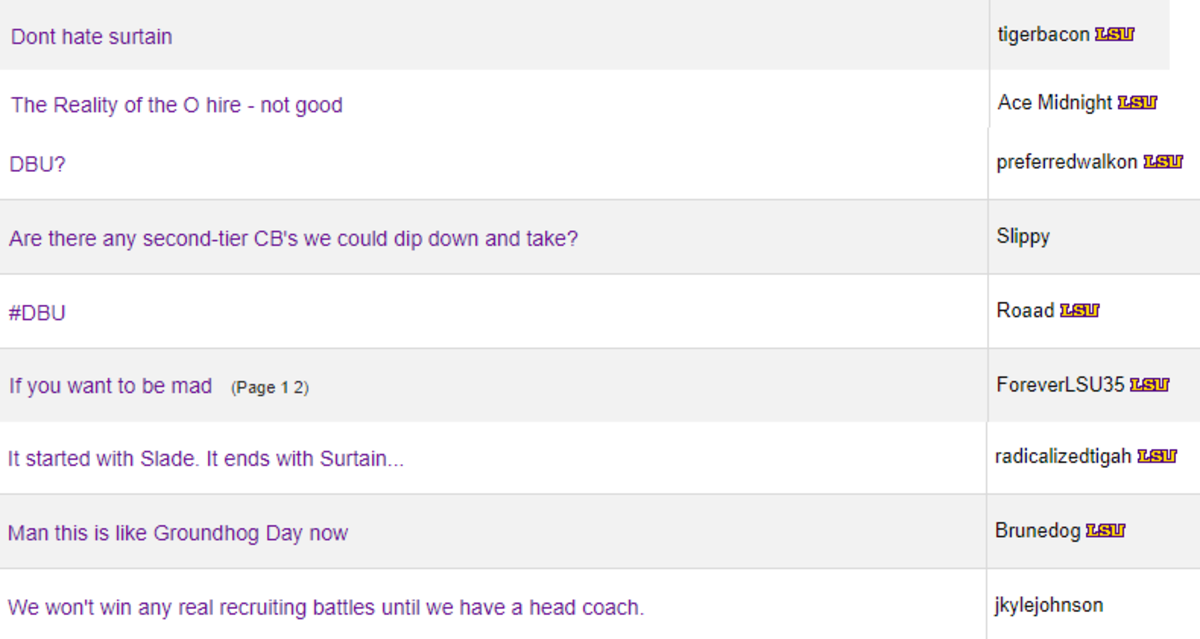Open the '#DBU' thread
This screenshot has height=639, width=1200.
tap(37, 313)
